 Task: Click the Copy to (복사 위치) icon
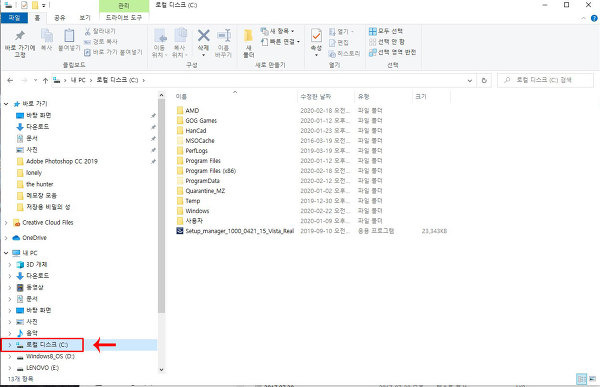(180, 36)
